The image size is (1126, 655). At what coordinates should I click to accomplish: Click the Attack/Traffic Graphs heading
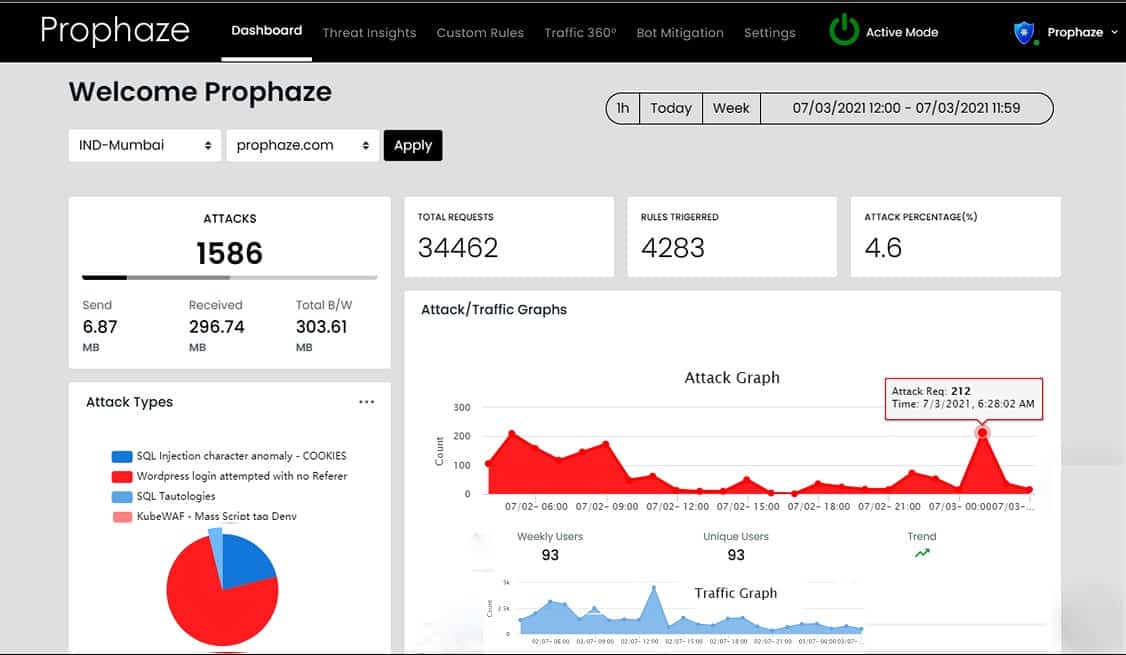(494, 310)
